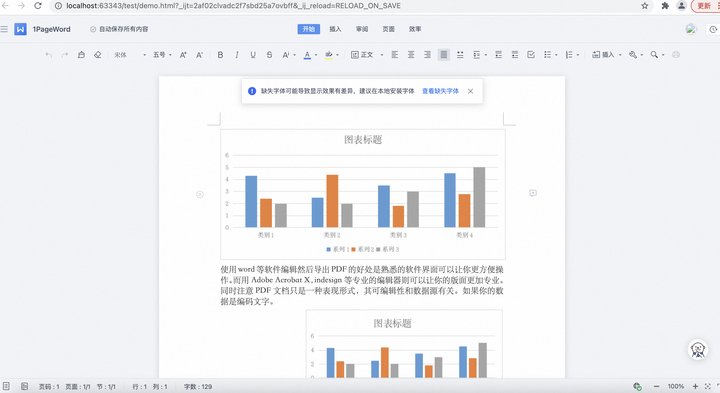Open the hamburger menu next to 1PageWord
Viewport: 720px width, 393px height.
[x=4, y=29]
